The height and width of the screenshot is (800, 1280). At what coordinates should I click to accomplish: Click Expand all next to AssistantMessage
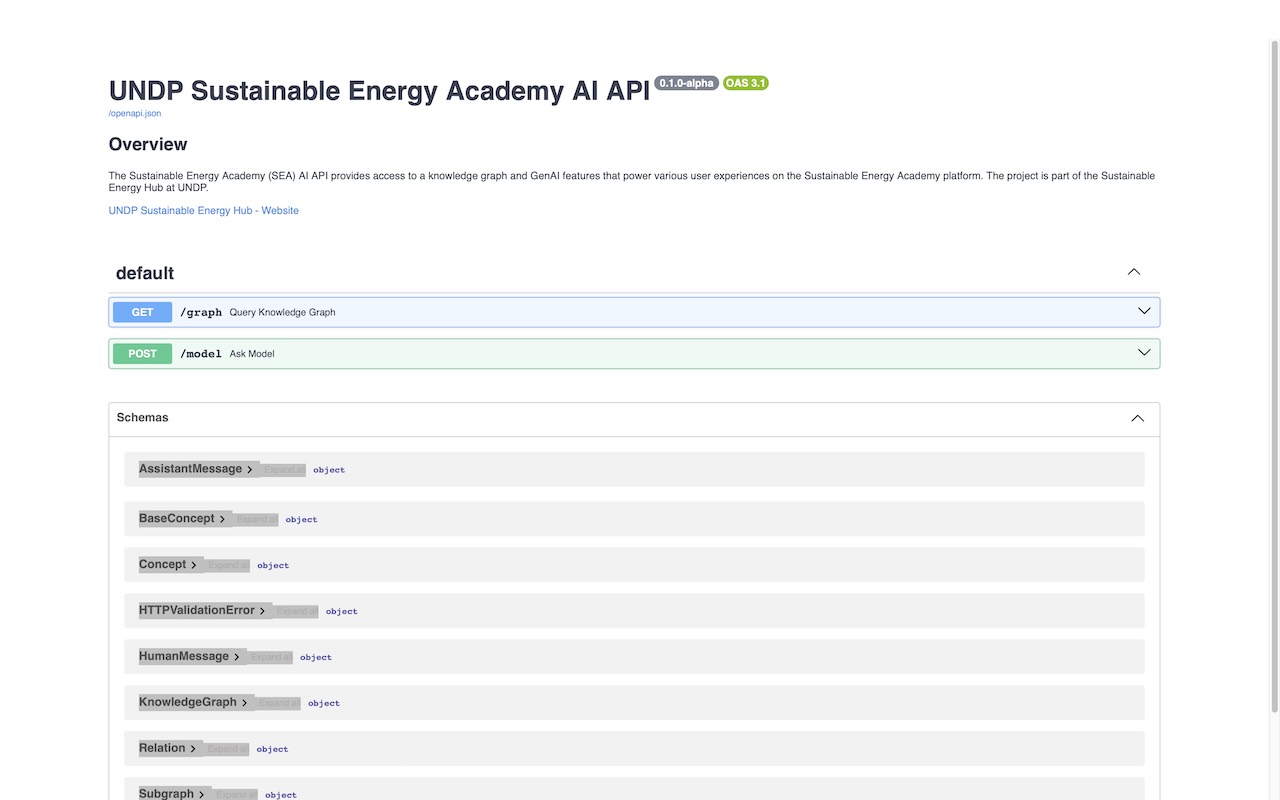coord(284,470)
